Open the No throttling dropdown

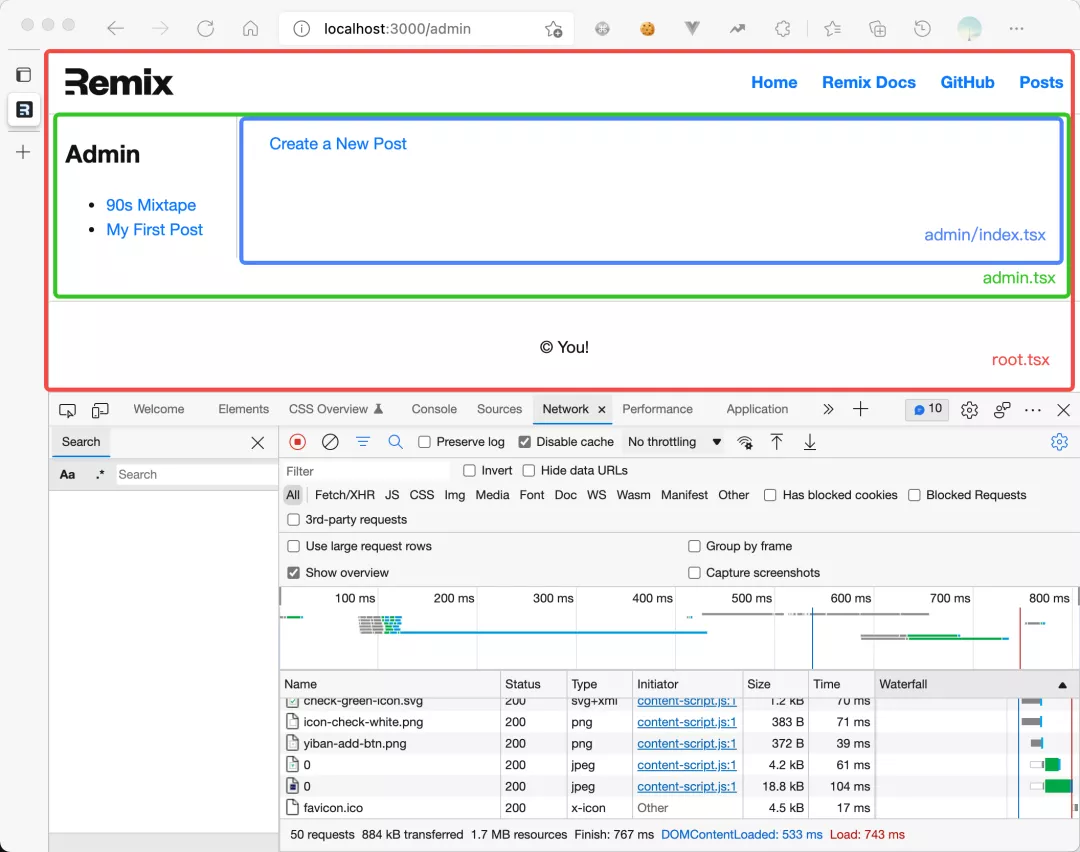click(674, 441)
